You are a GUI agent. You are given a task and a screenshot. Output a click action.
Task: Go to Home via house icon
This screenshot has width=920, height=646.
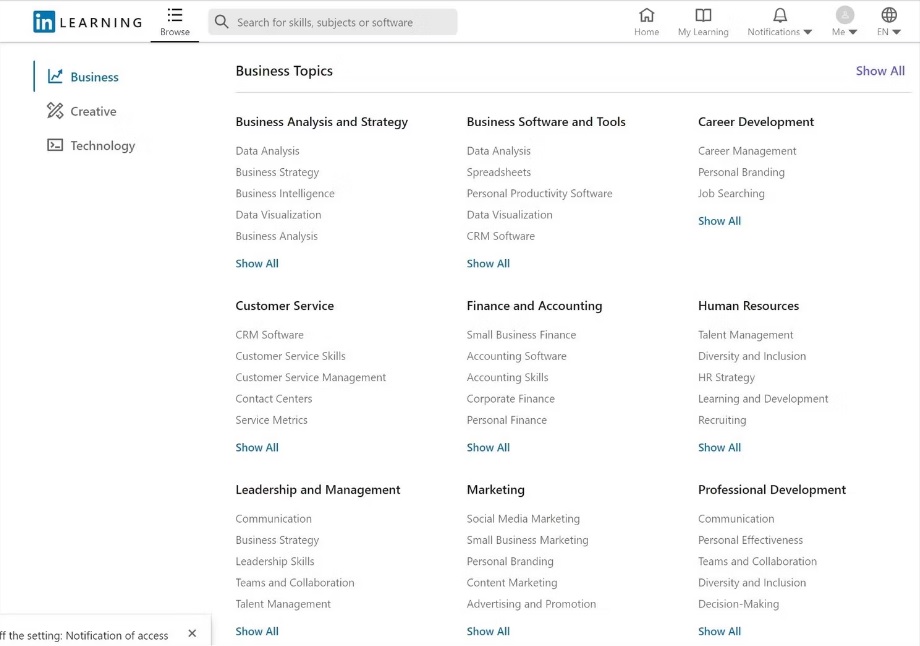[x=647, y=15]
